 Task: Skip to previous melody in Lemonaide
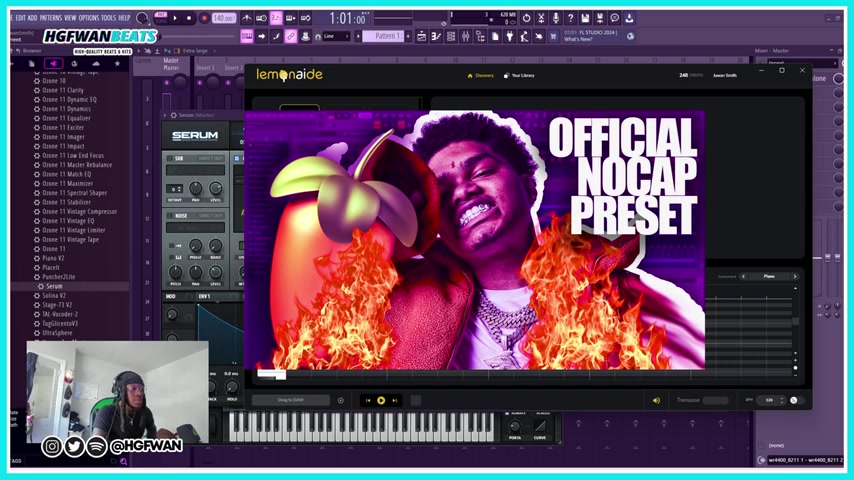[x=368, y=400]
